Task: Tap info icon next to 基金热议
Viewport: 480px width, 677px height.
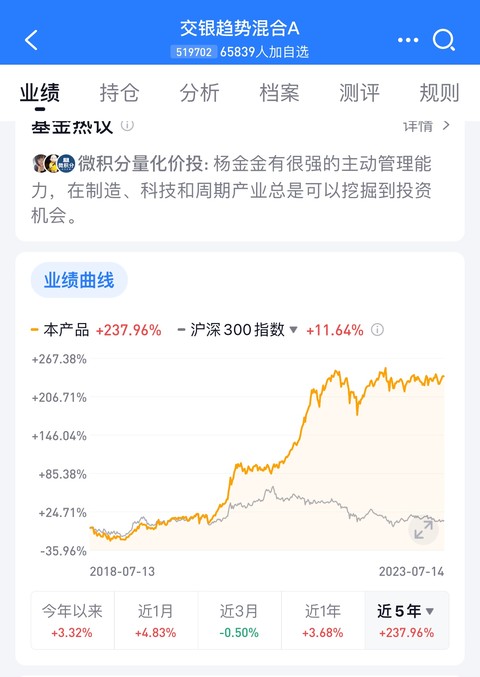Action: coord(127,125)
